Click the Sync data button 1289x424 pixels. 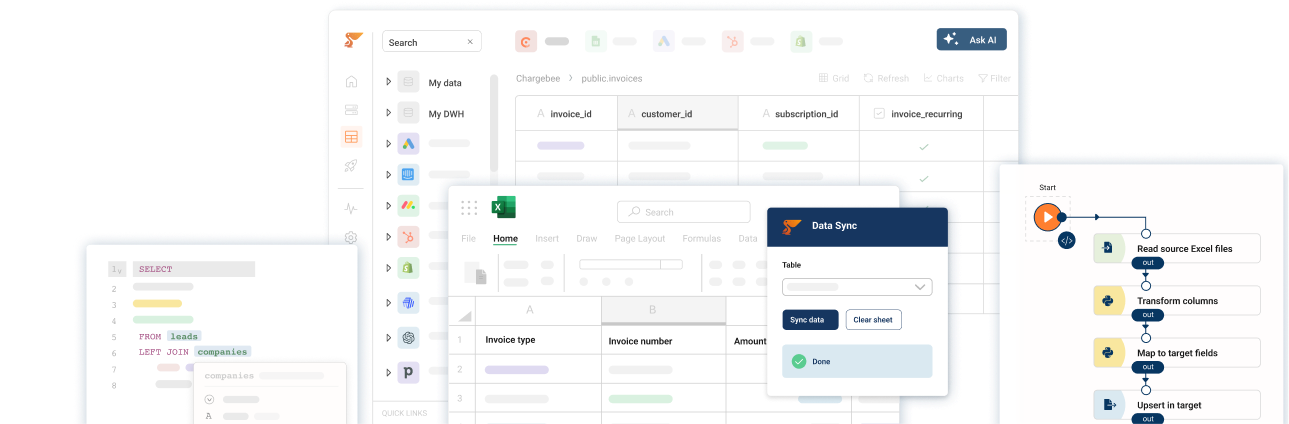pyautogui.click(x=810, y=320)
